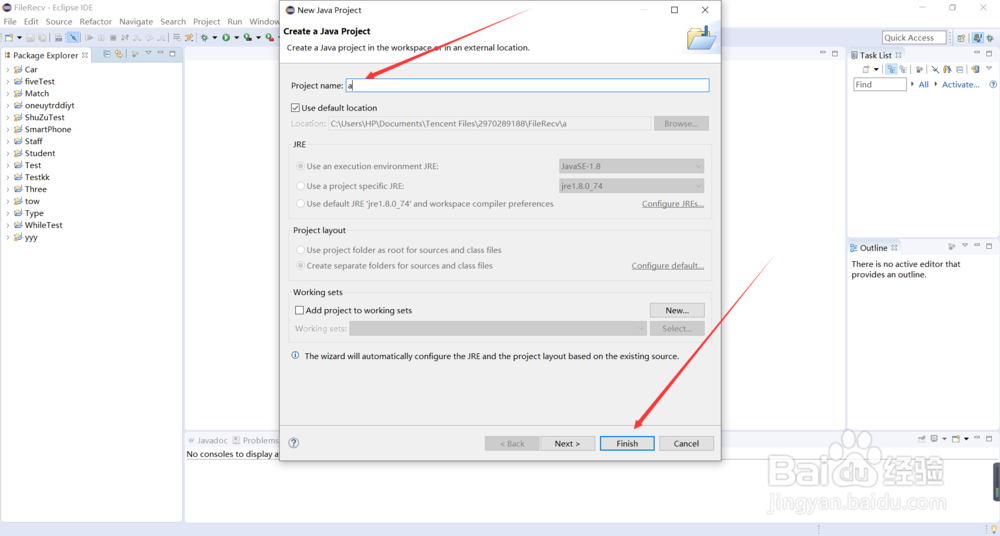Select Use project folder as root radio
Screen dimensions: 1000x536
pos(300,249)
